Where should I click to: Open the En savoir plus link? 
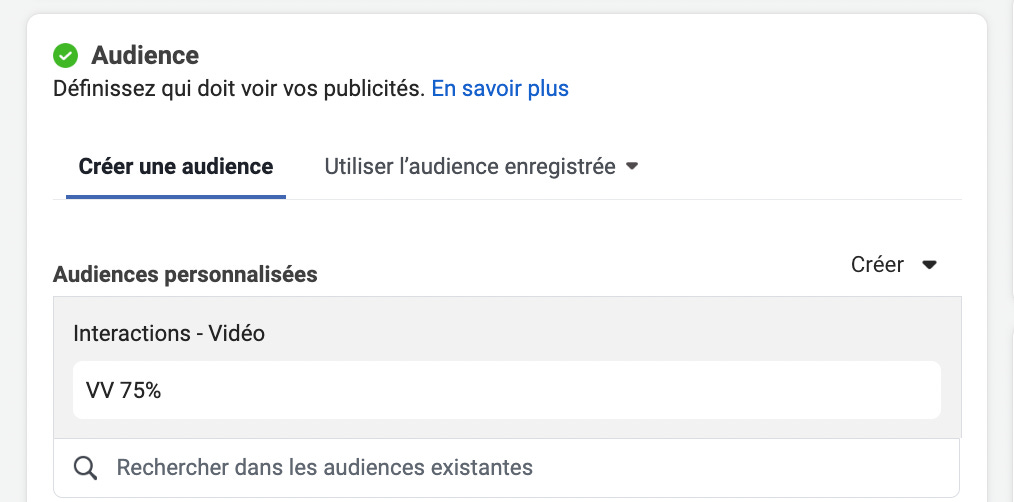click(x=500, y=88)
